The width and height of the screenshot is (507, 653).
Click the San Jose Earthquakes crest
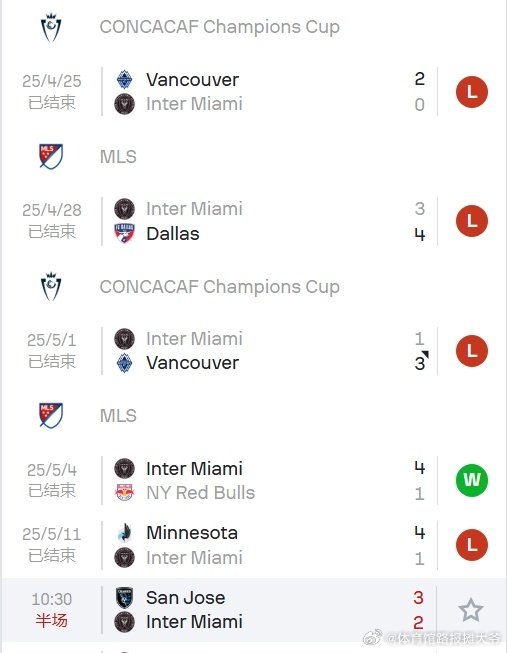click(124, 598)
